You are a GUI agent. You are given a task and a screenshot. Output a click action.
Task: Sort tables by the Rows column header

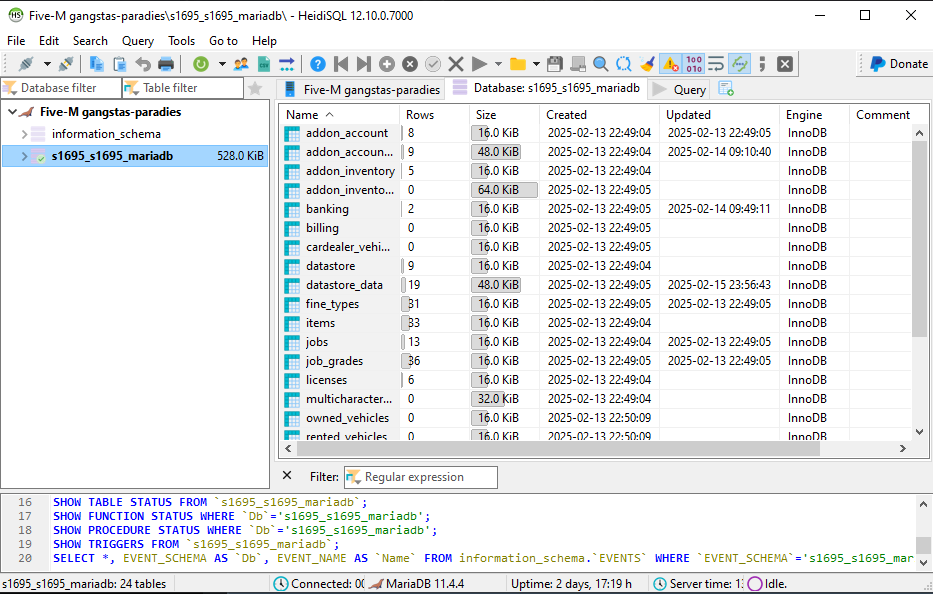pyautogui.click(x=420, y=115)
